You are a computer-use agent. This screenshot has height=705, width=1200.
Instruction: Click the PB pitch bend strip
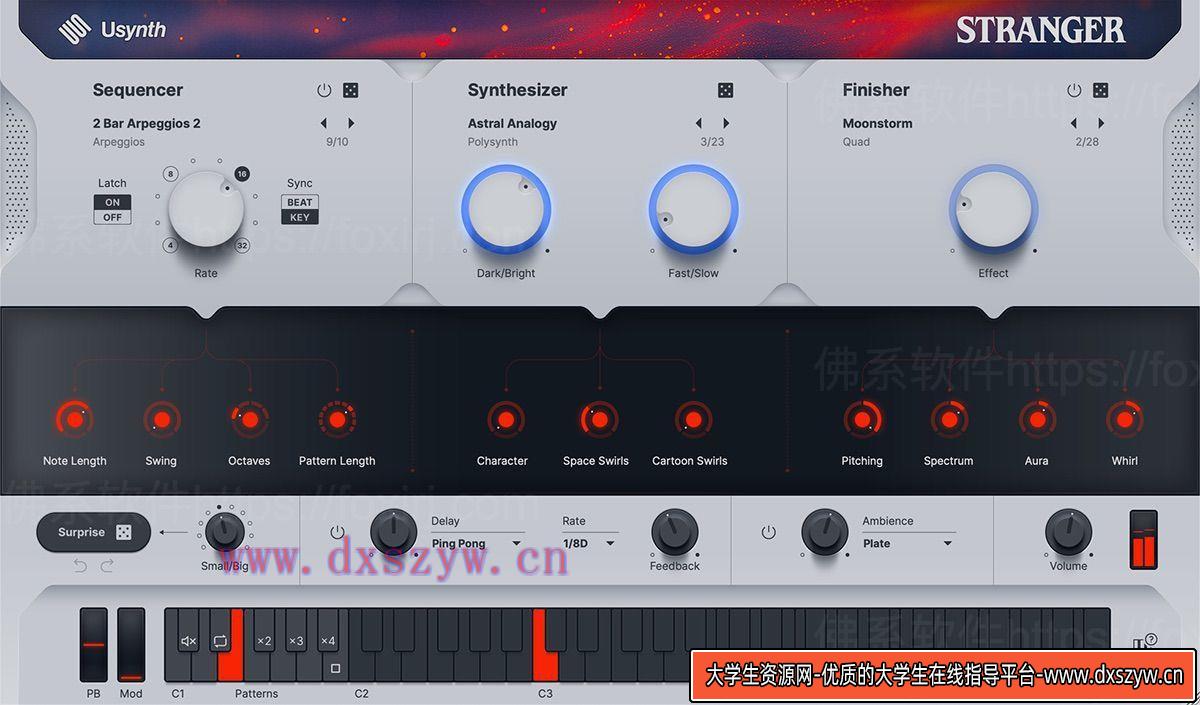click(x=94, y=645)
